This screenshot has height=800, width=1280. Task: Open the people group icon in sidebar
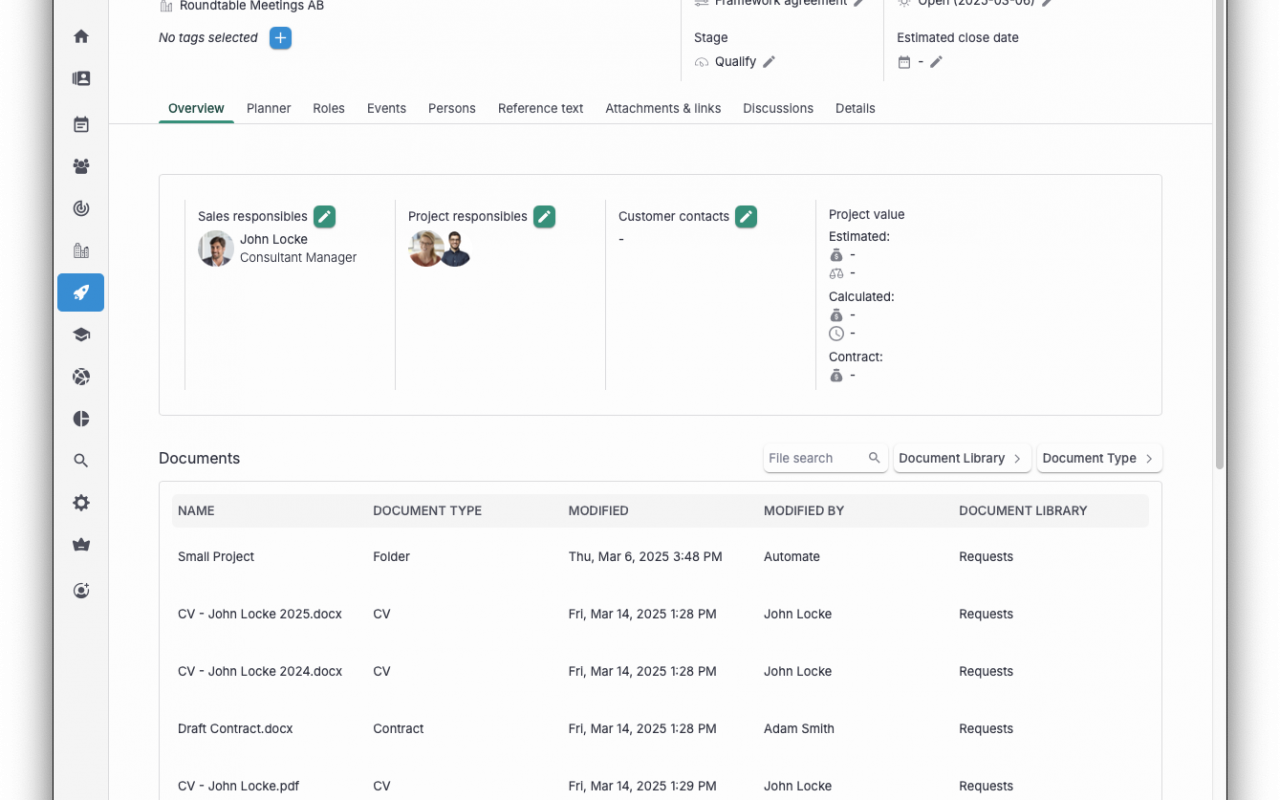(x=81, y=167)
